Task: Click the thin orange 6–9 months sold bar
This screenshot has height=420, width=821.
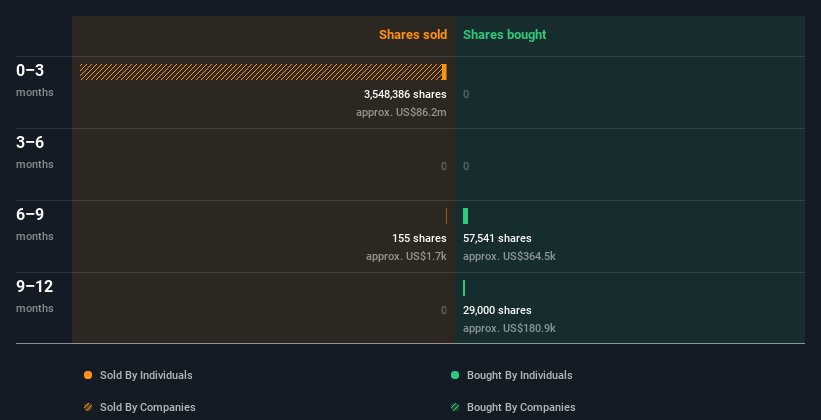Action: [446, 216]
